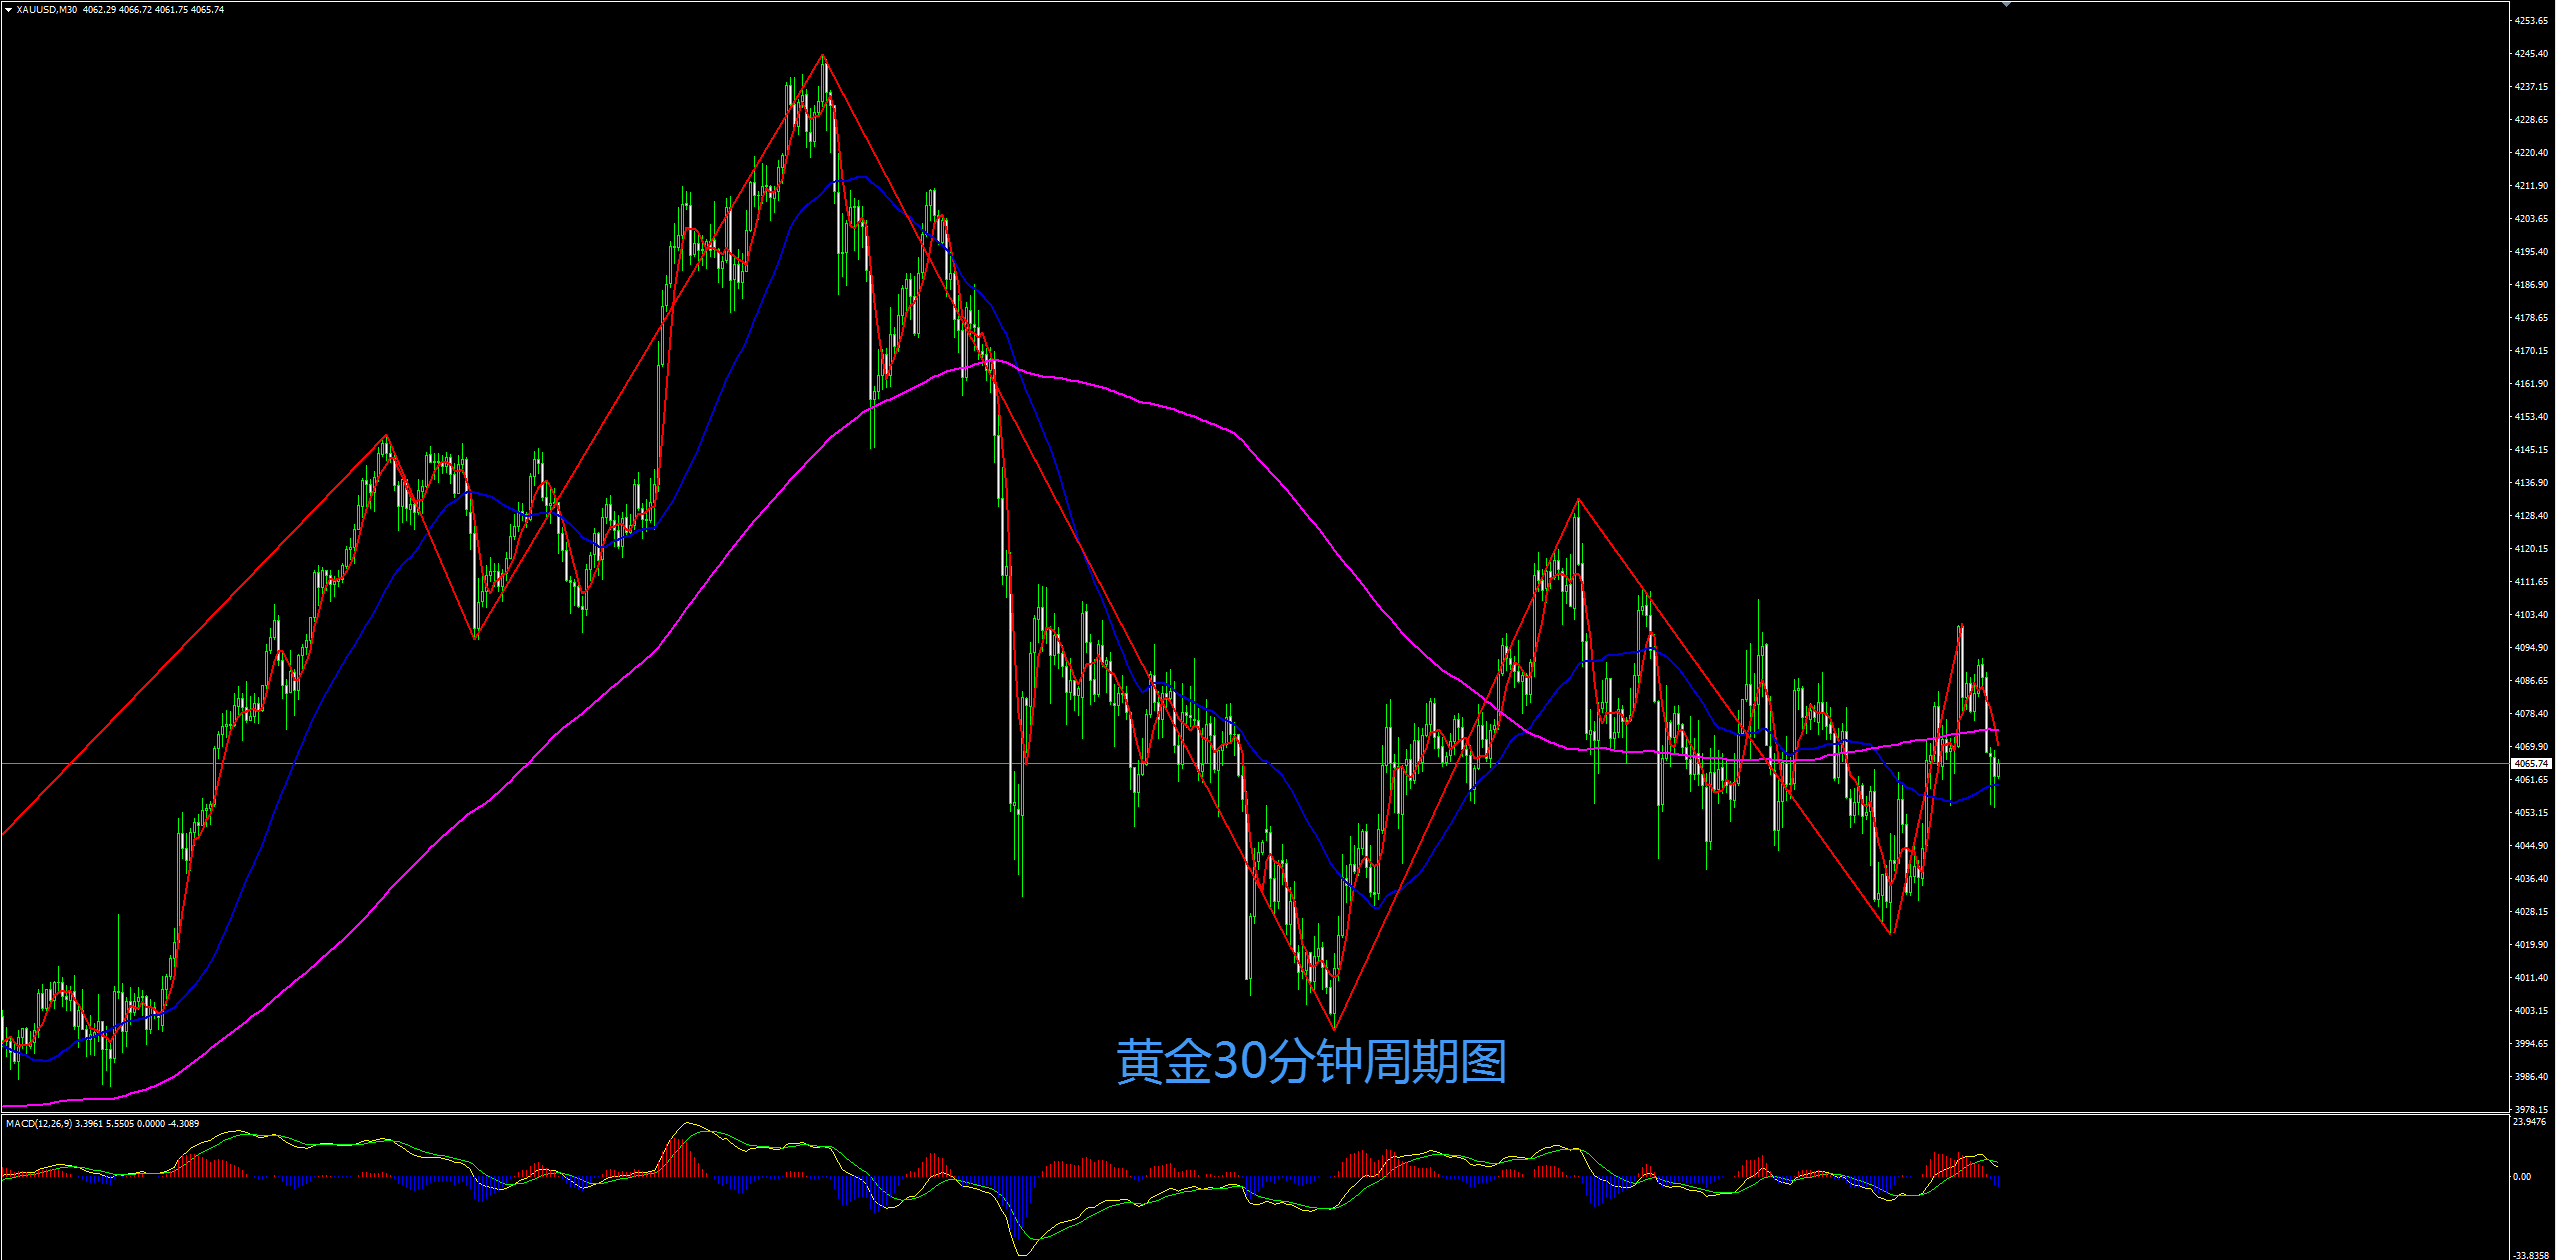Click the OHLC values 4062.29 4066.72 in header

point(116,10)
